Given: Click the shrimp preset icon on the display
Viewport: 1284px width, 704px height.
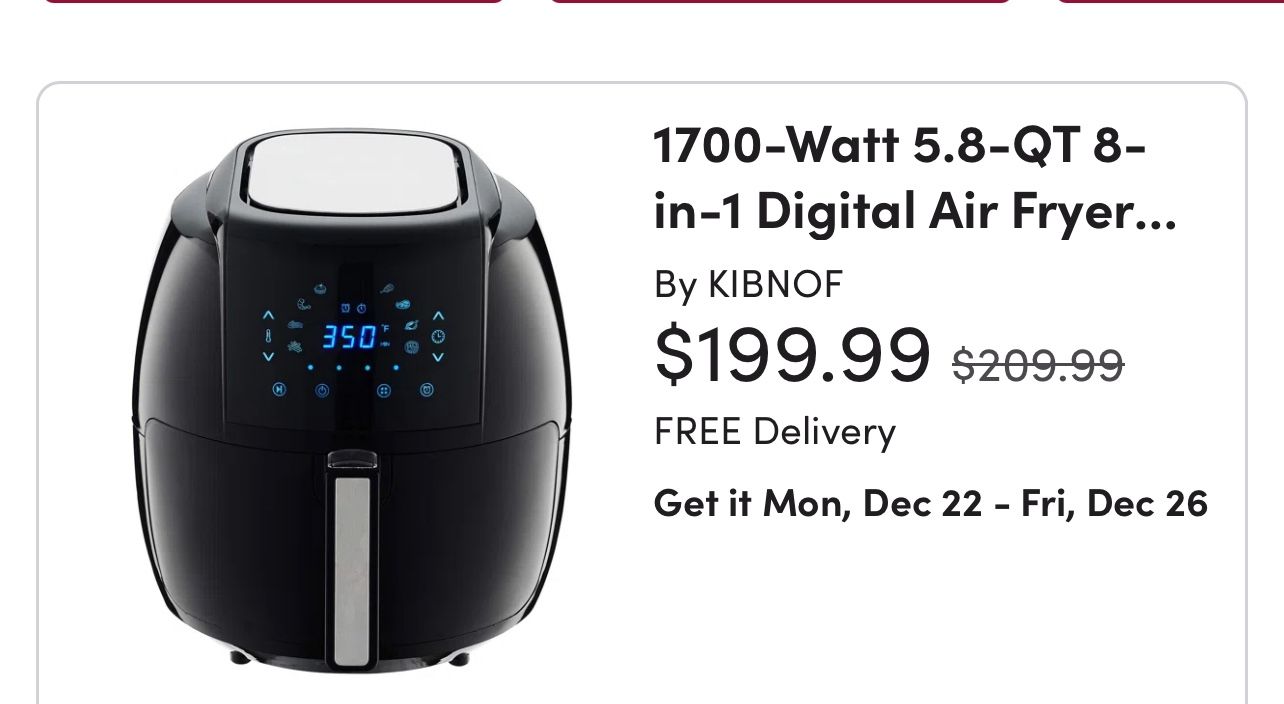Looking at the screenshot, I should pyautogui.click(x=304, y=304).
